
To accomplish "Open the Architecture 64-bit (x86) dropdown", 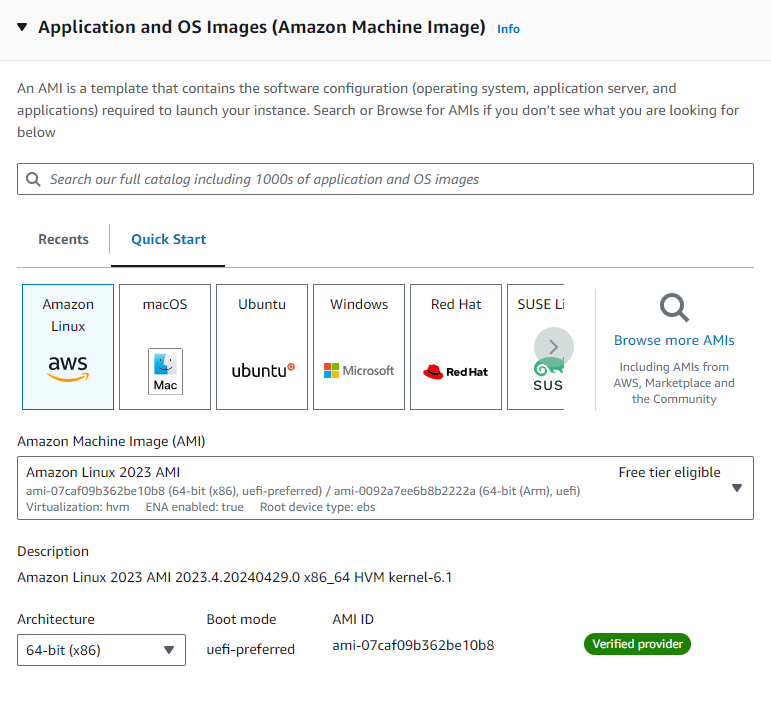I will (x=101, y=650).
